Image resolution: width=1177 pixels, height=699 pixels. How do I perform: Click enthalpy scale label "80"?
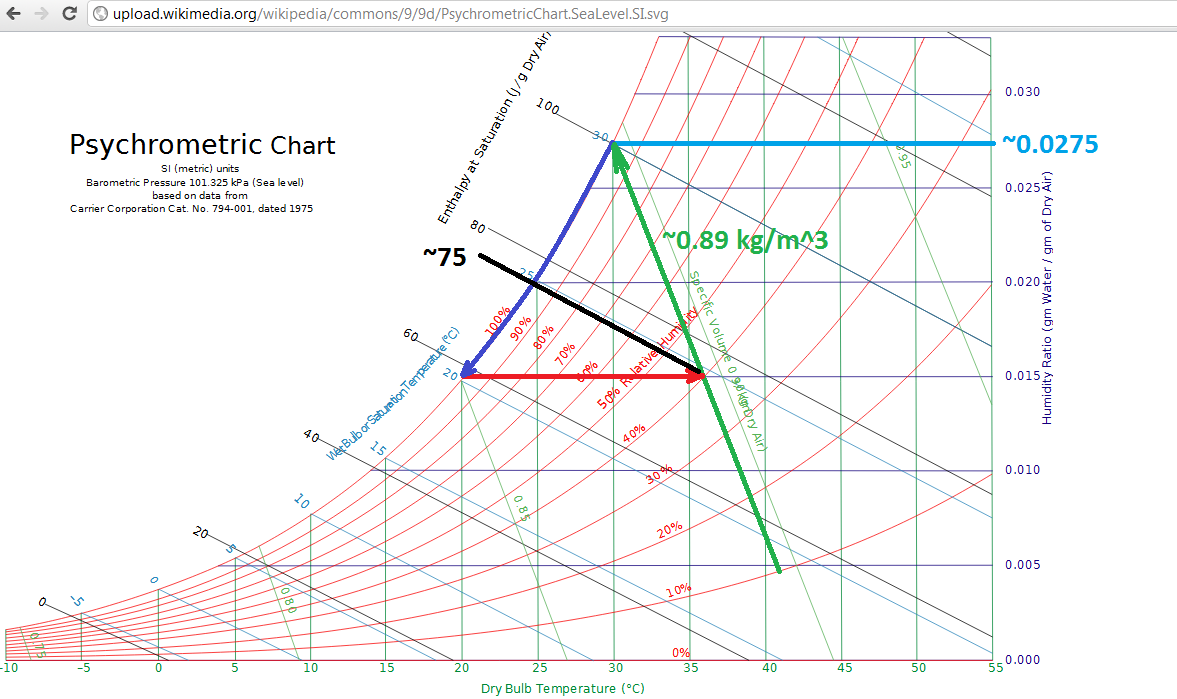(x=477, y=226)
